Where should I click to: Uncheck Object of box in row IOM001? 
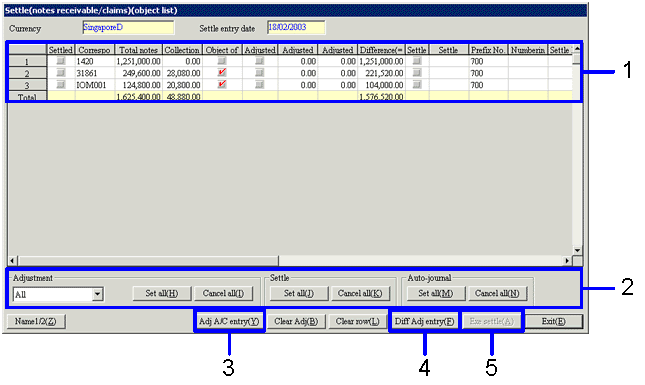[x=222, y=85]
